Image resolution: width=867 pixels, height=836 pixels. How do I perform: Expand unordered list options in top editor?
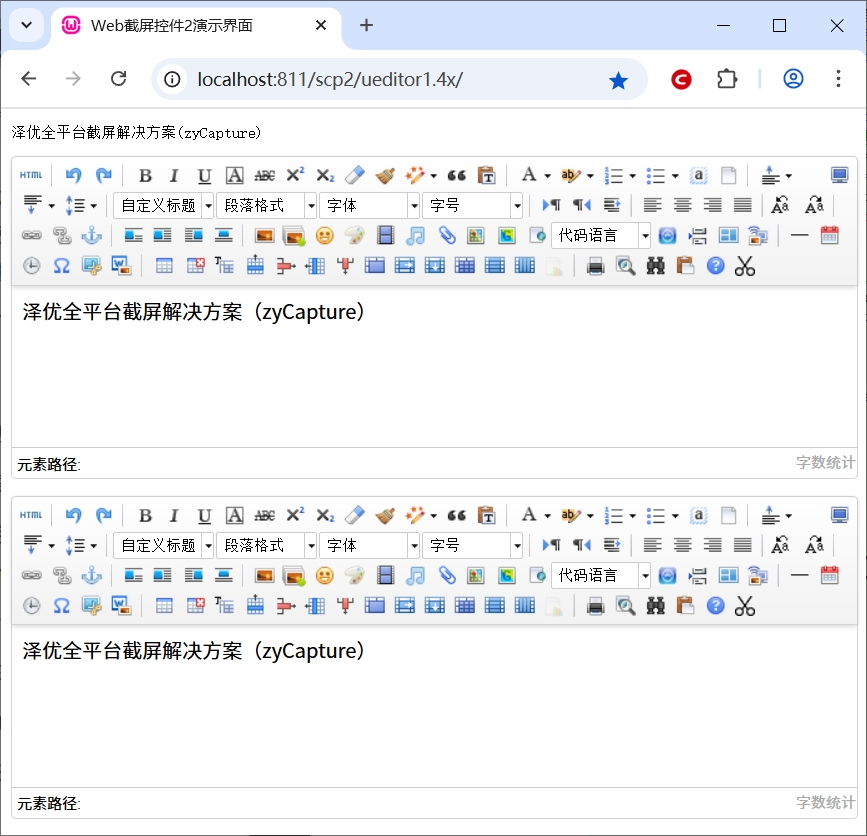(675, 176)
